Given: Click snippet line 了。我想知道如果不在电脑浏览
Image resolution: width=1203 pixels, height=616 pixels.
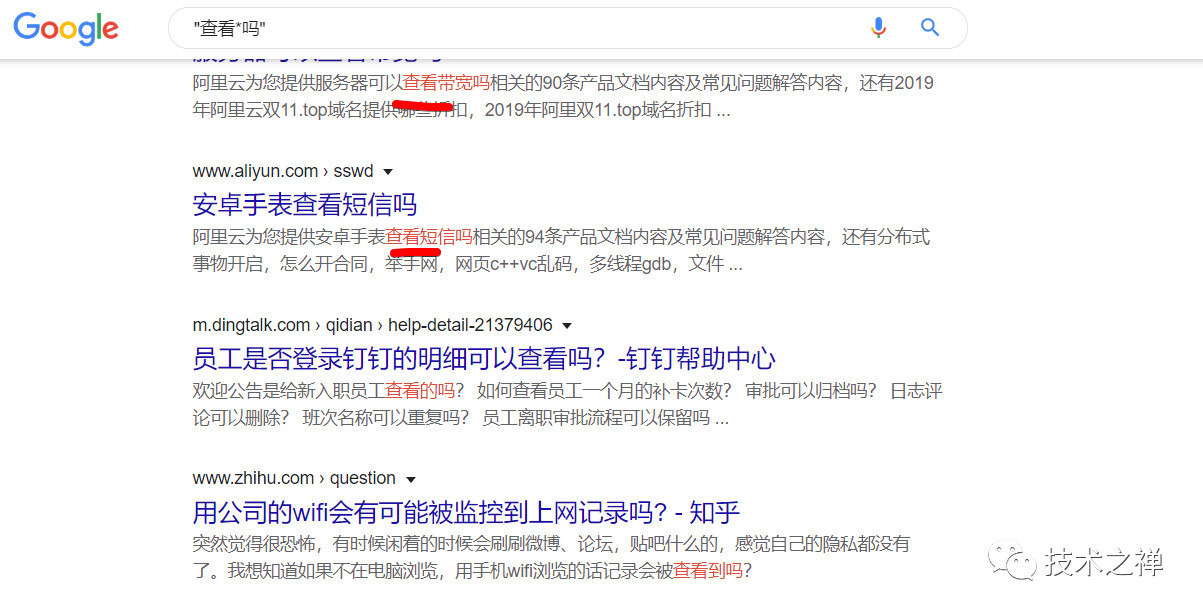Looking at the screenshot, I should 471,572.
